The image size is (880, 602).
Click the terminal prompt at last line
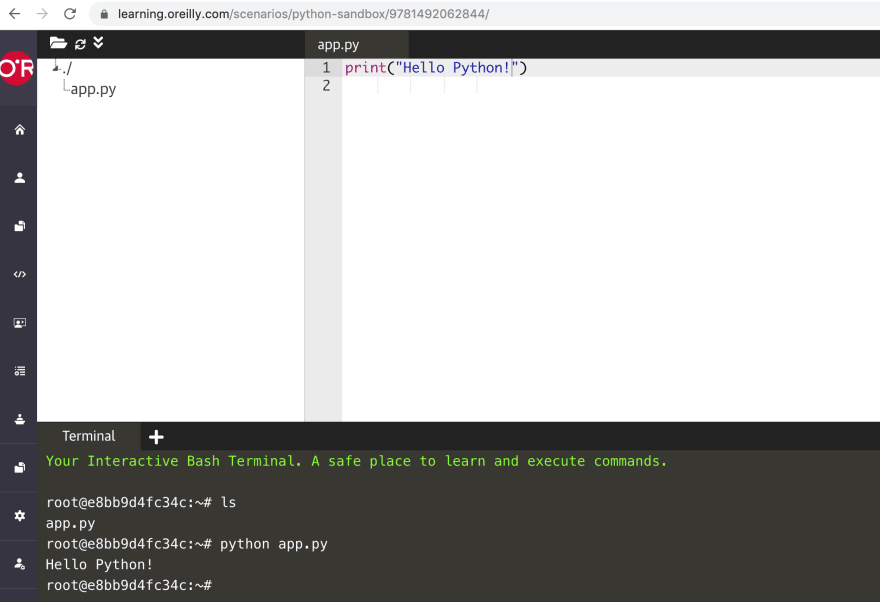coord(129,585)
